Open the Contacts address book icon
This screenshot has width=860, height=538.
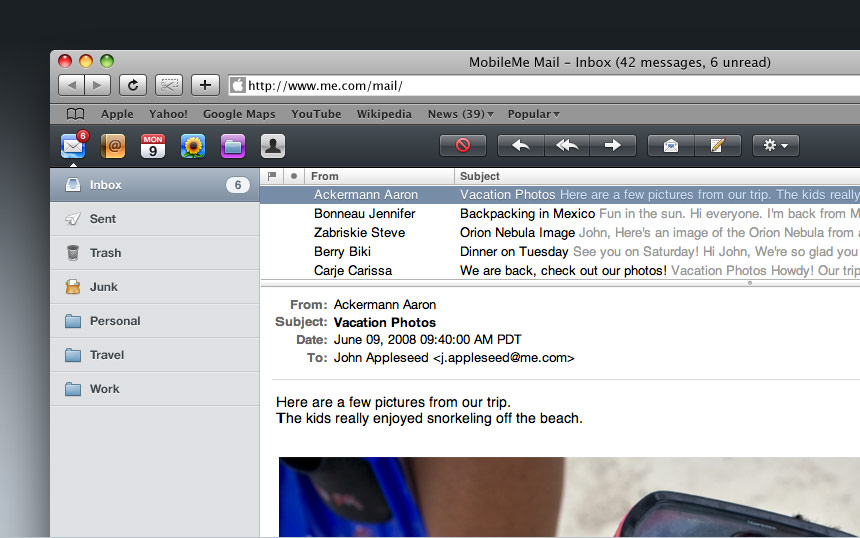[x=113, y=146]
